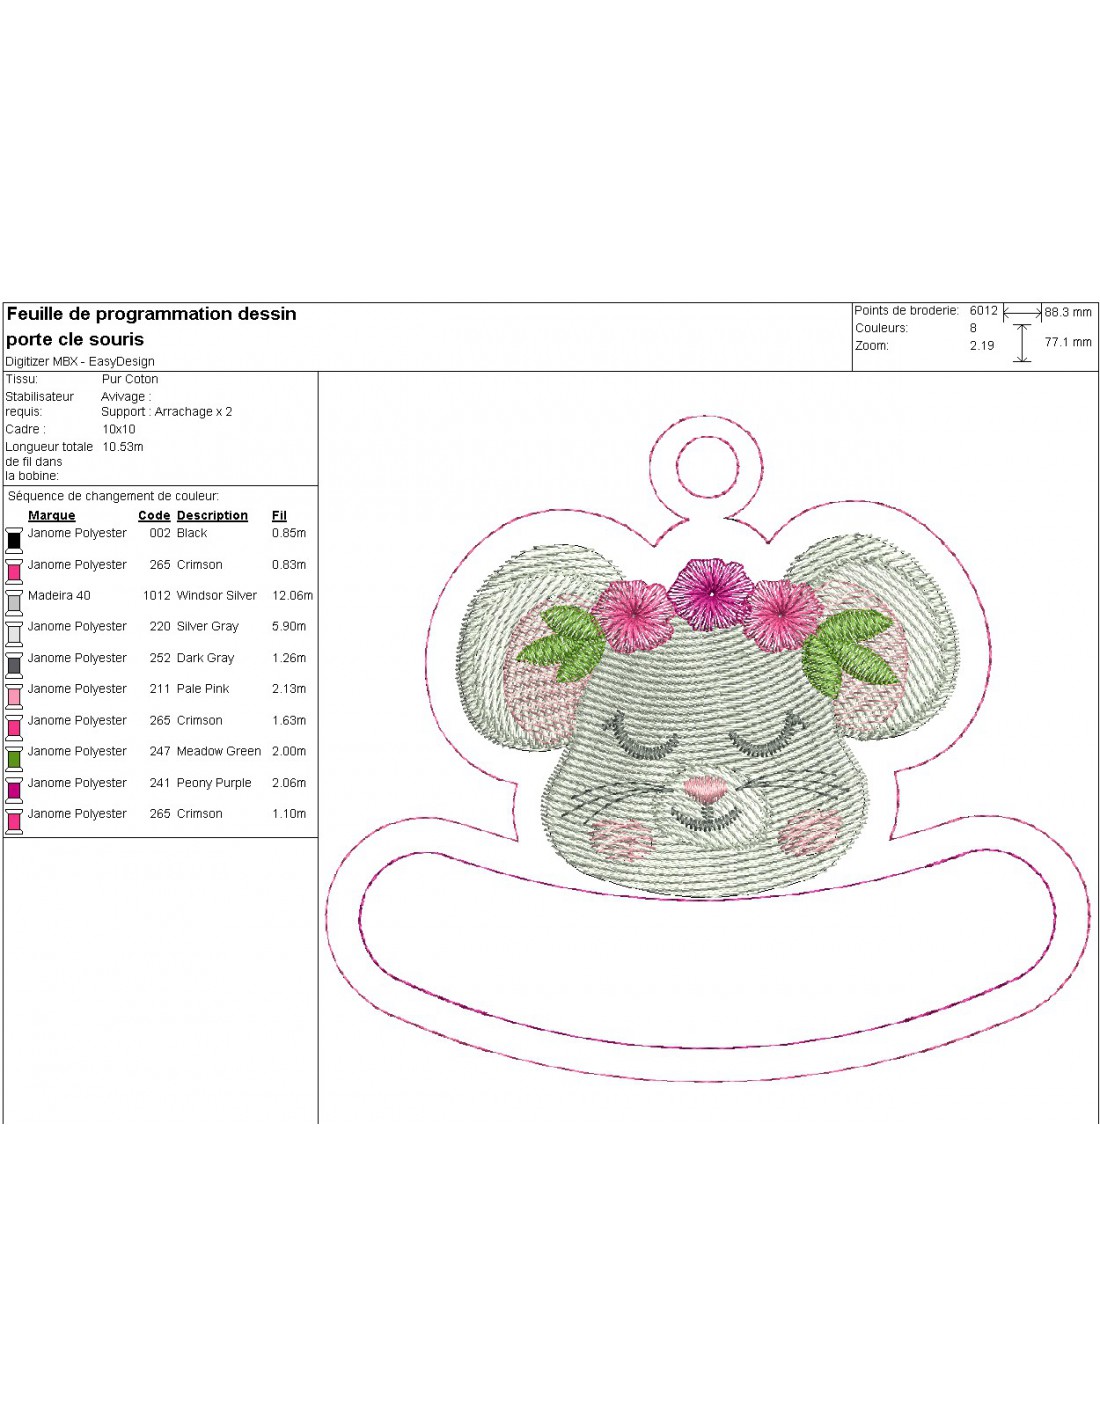Image resolution: width=1100 pixels, height=1422 pixels.
Task: Click the '12.06m' thread length value
Action: point(292,595)
